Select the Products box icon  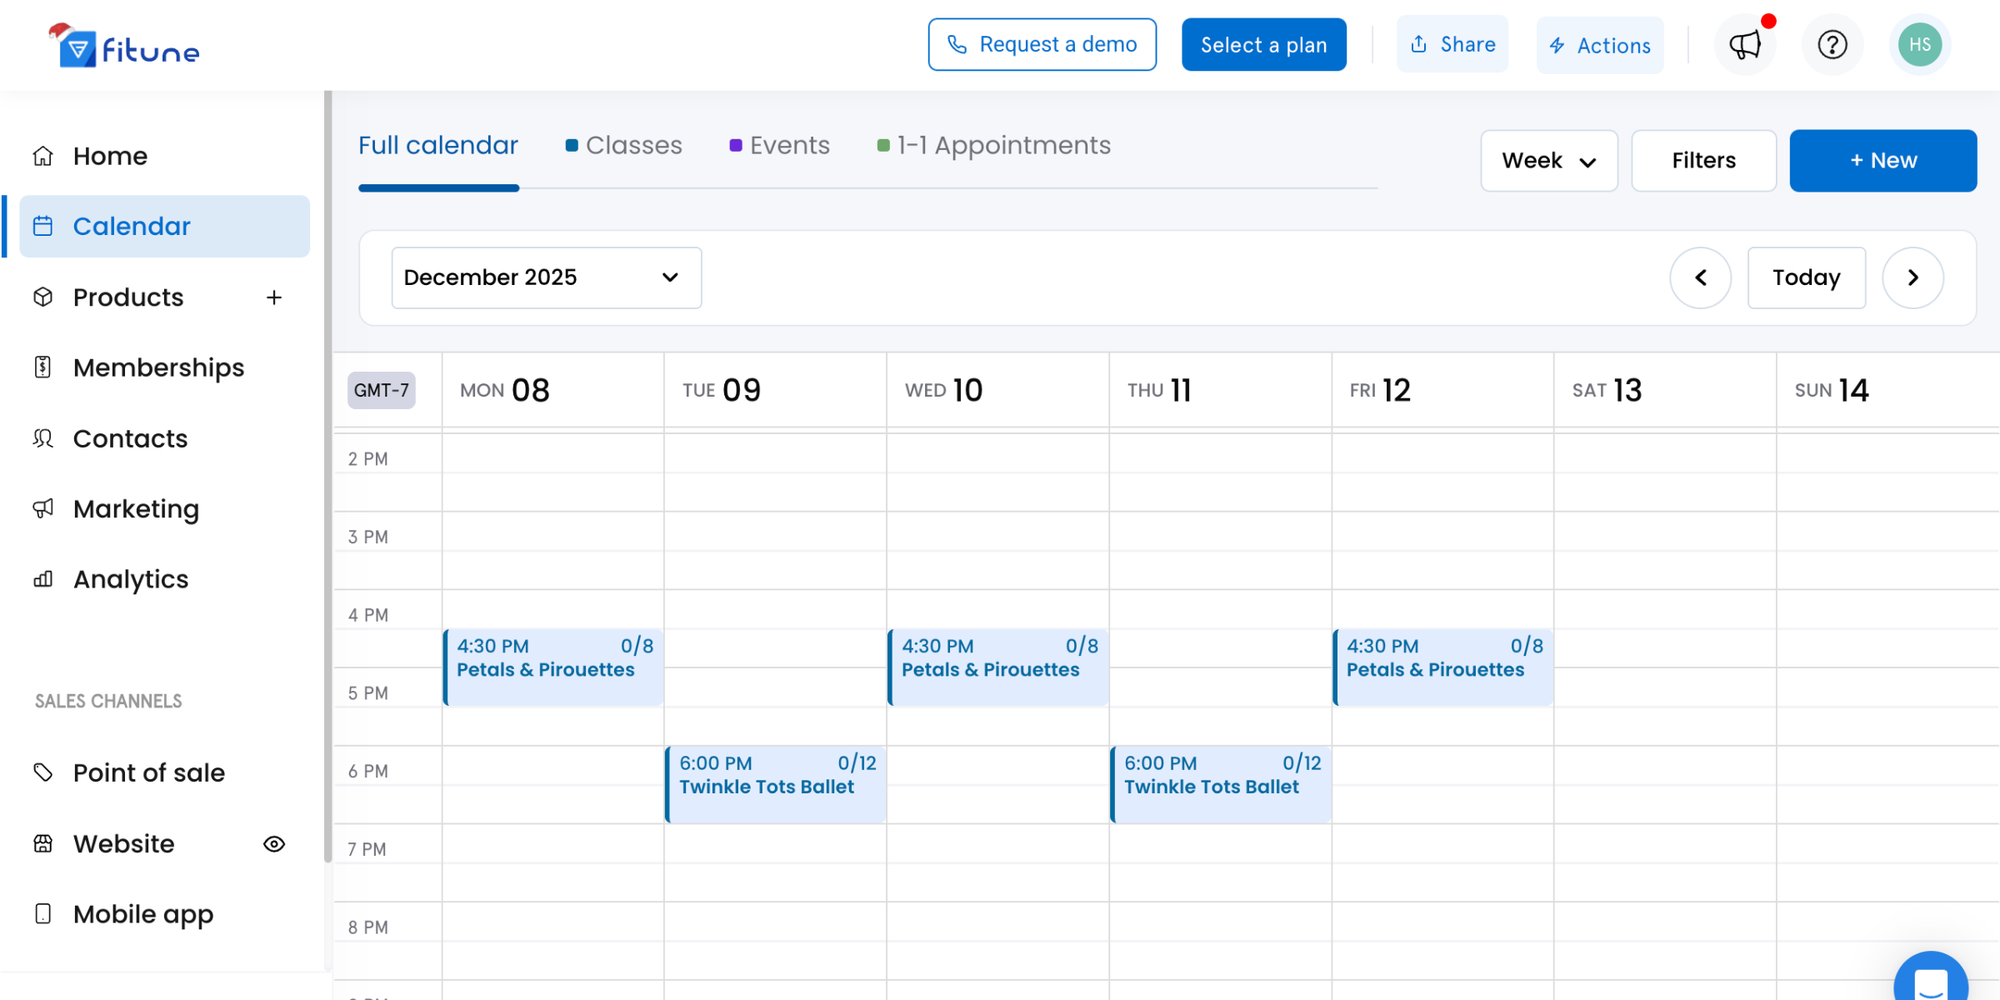click(x=42, y=297)
